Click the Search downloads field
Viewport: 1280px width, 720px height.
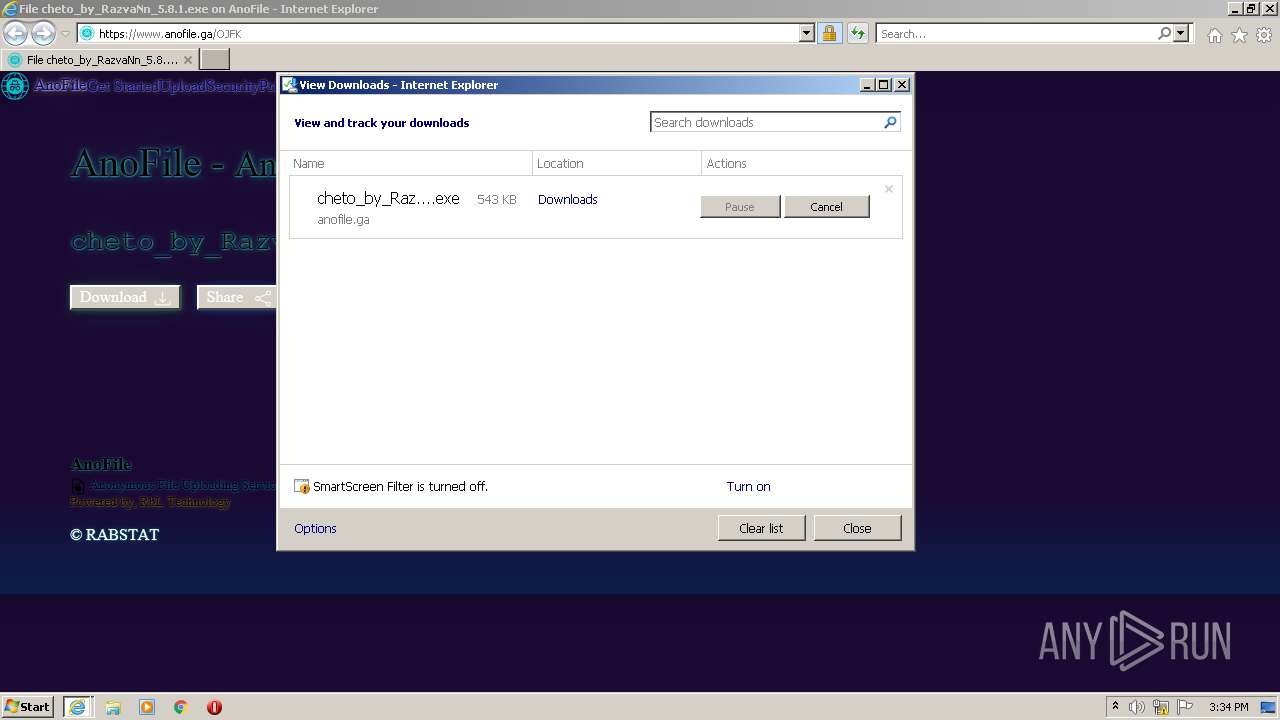pyautogui.click(x=766, y=122)
